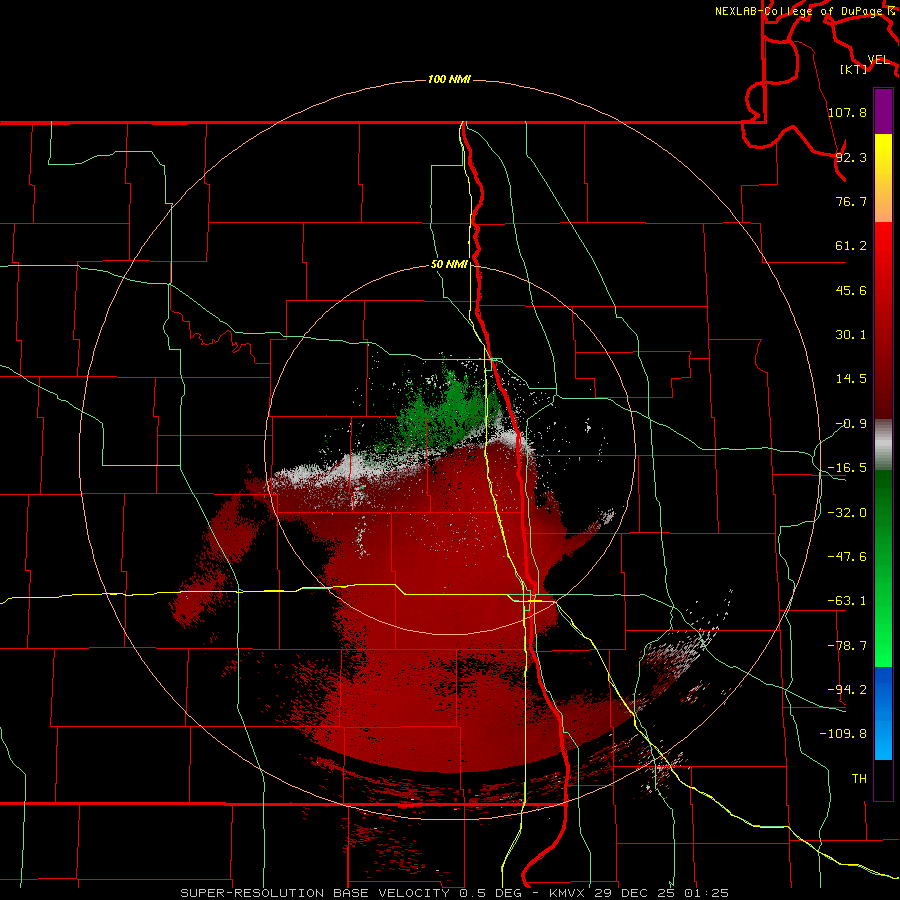Select the 61.2 legend value
The height and width of the screenshot is (900, 900).
tap(851, 246)
